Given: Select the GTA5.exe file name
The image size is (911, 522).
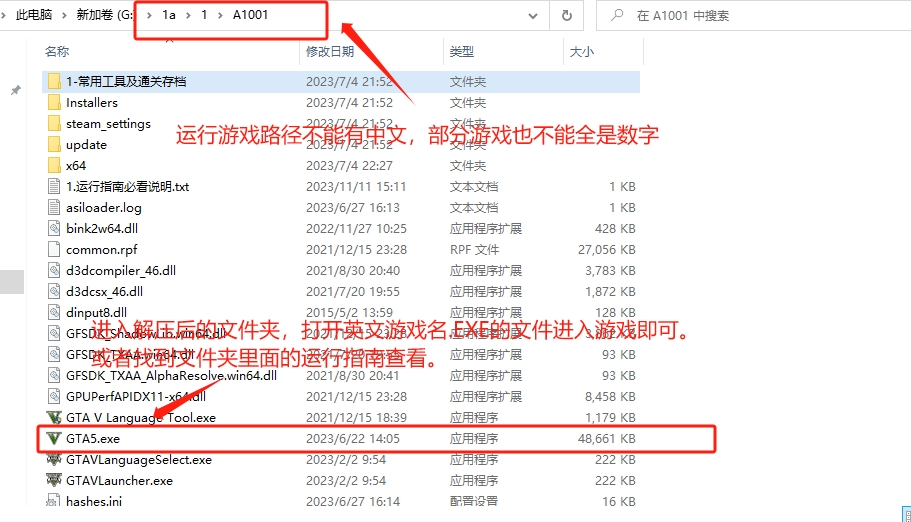Looking at the screenshot, I should [93, 439].
